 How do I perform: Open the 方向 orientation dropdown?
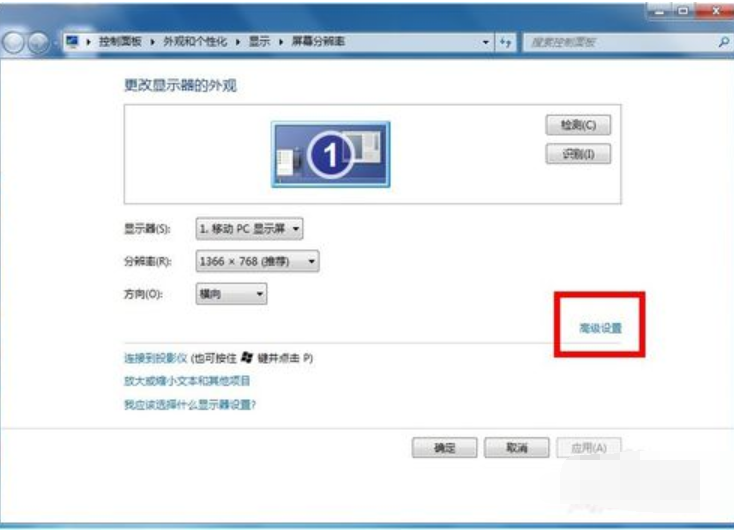click(x=231, y=294)
